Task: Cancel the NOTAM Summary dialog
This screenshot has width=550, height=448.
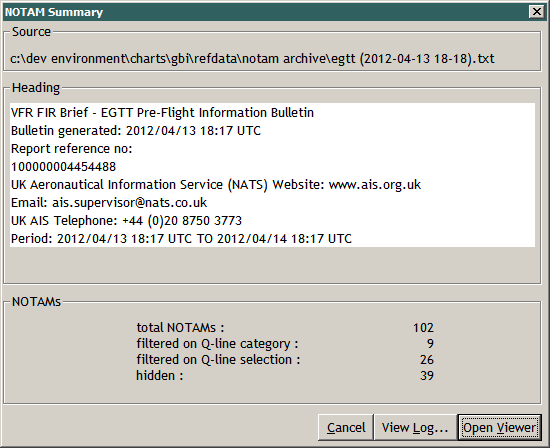Action: (346, 427)
